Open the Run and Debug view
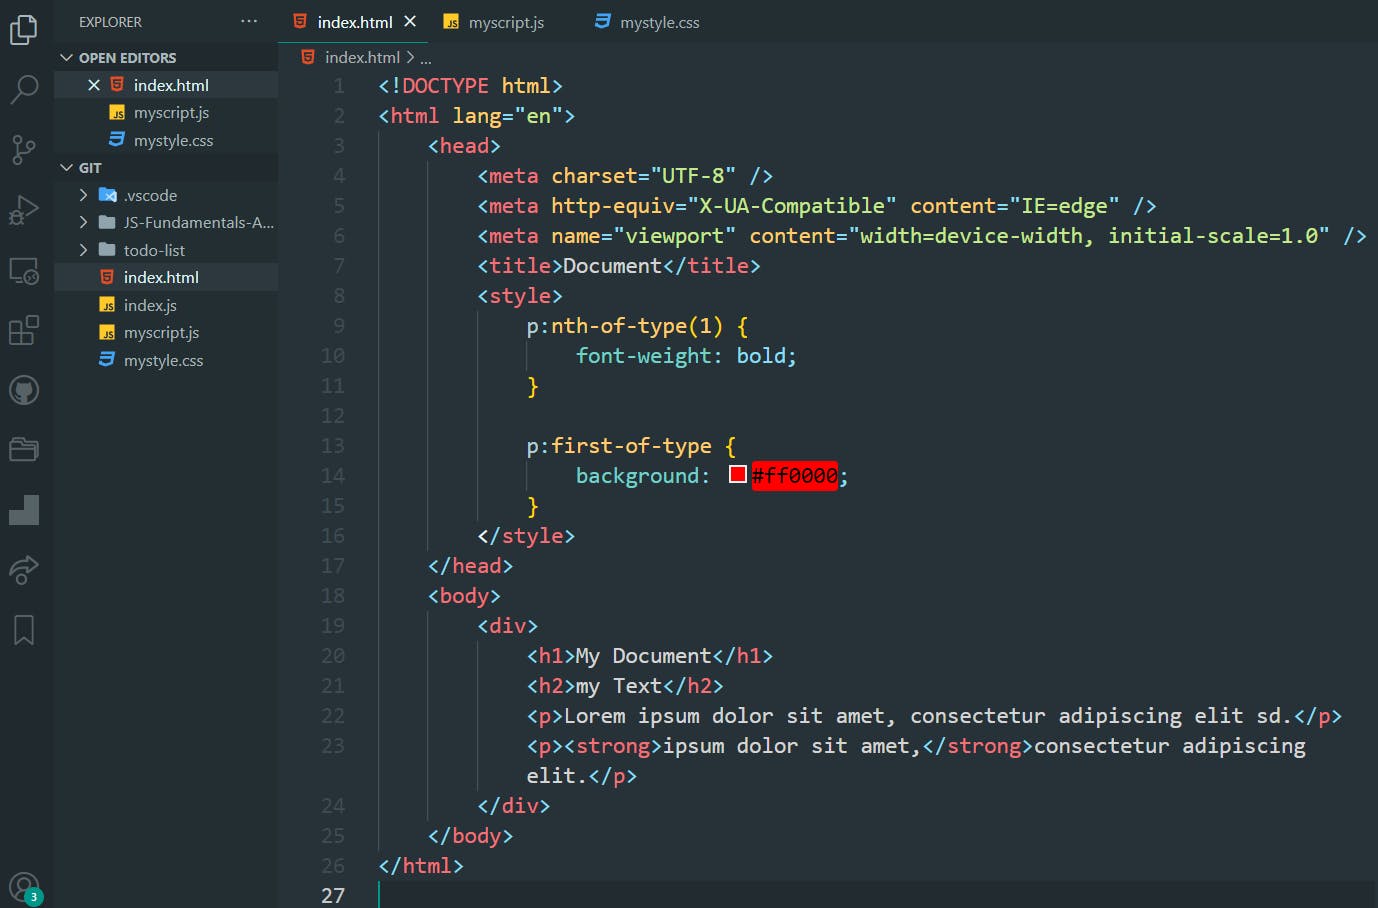This screenshot has width=1378, height=908. [x=24, y=210]
